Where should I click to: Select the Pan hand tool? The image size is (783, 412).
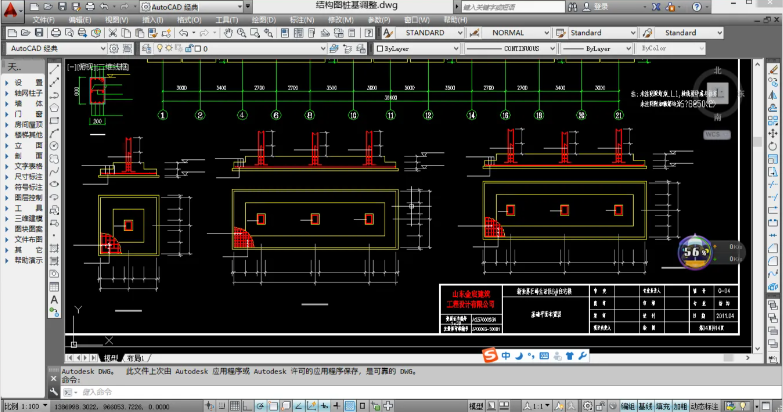[229, 33]
